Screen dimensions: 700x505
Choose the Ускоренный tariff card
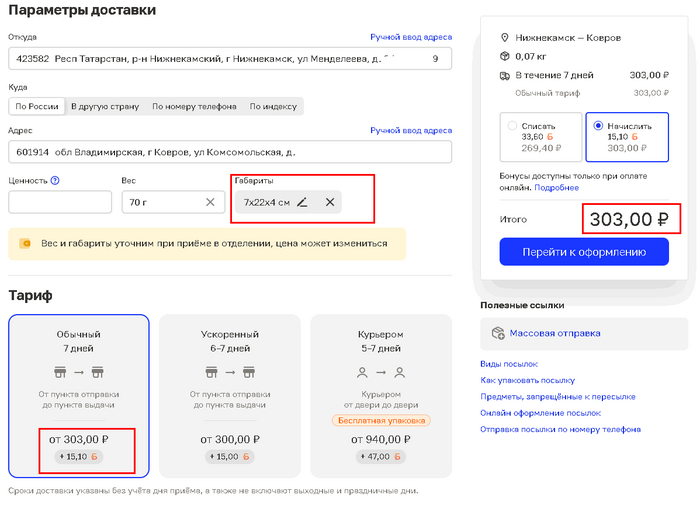point(230,396)
